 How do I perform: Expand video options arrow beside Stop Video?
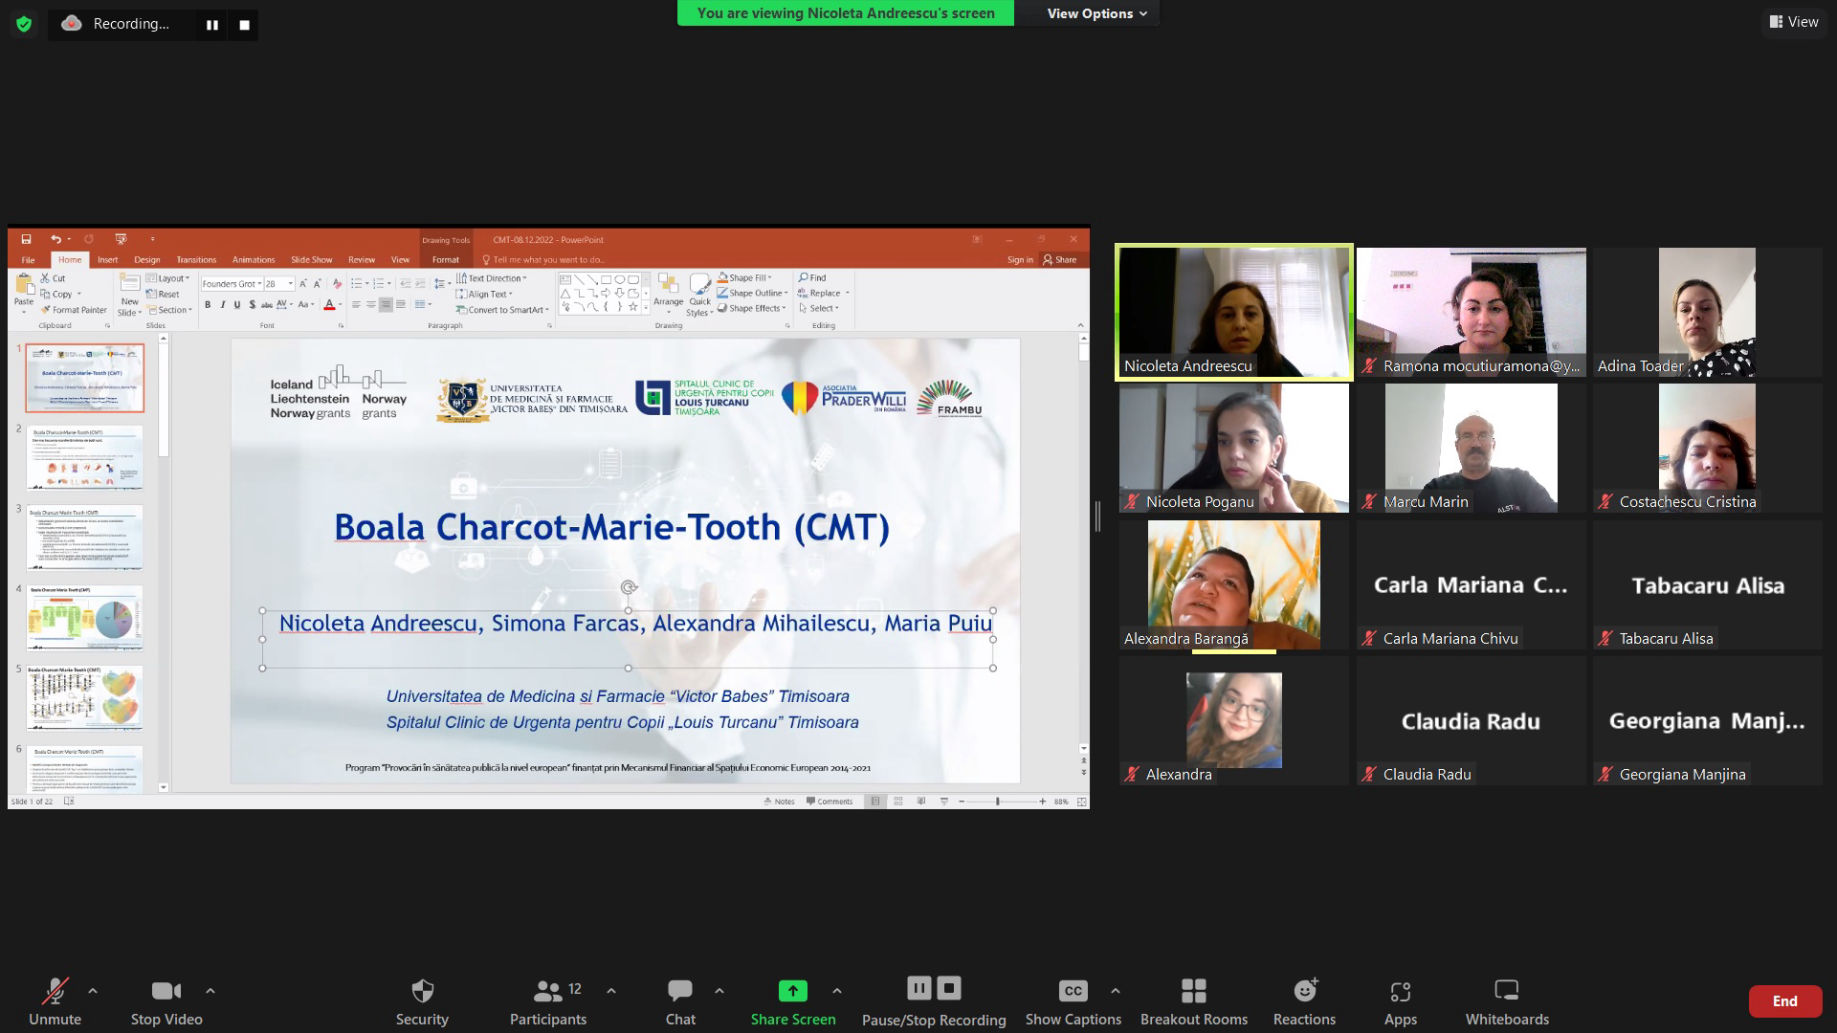(210, 991)
